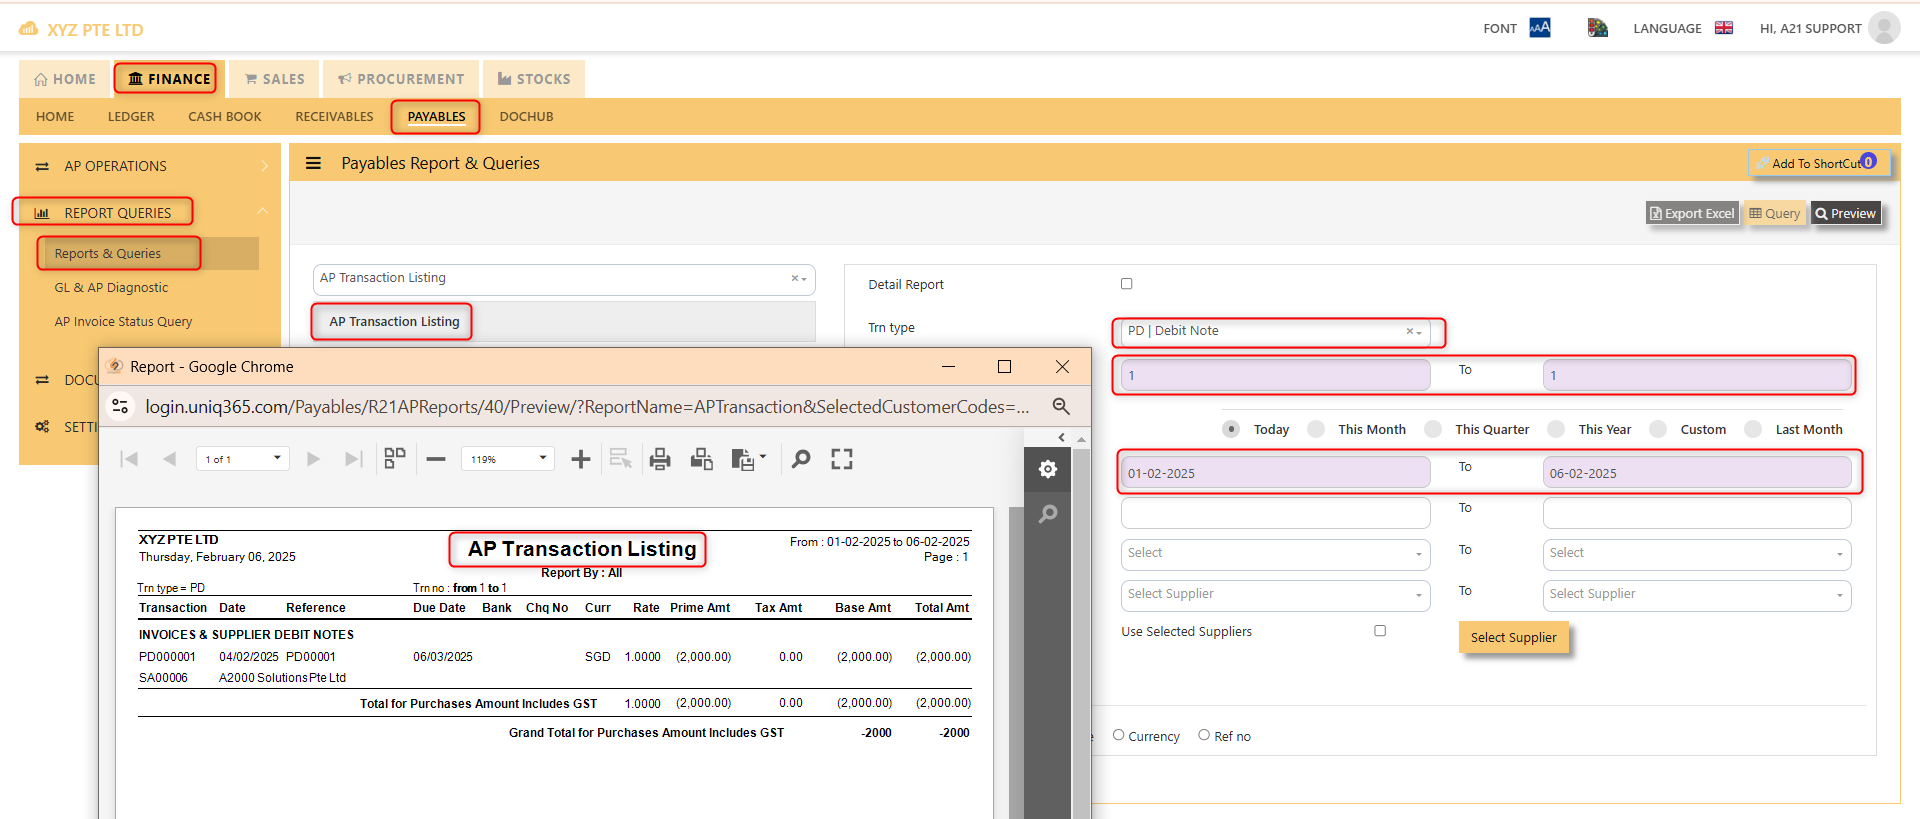Print the report using the printer icon

[659, 459]
